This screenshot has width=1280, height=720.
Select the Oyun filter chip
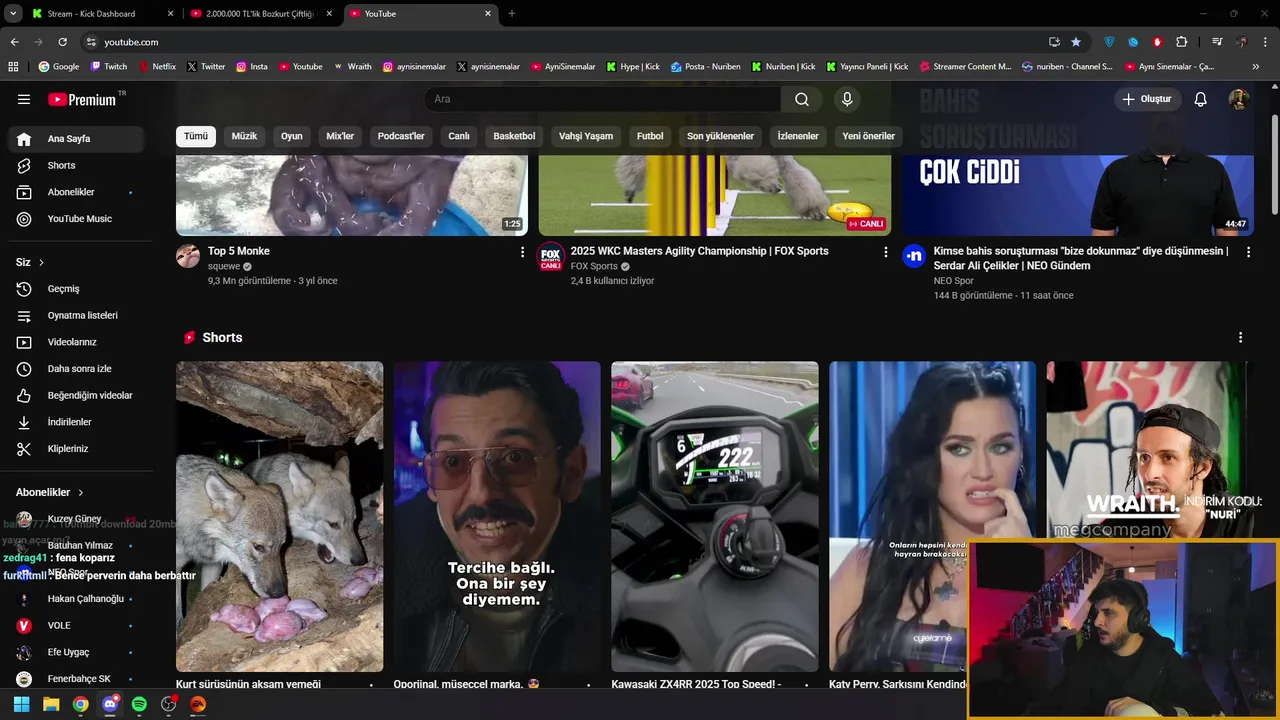pyautogui.click(x=291, y=136)
